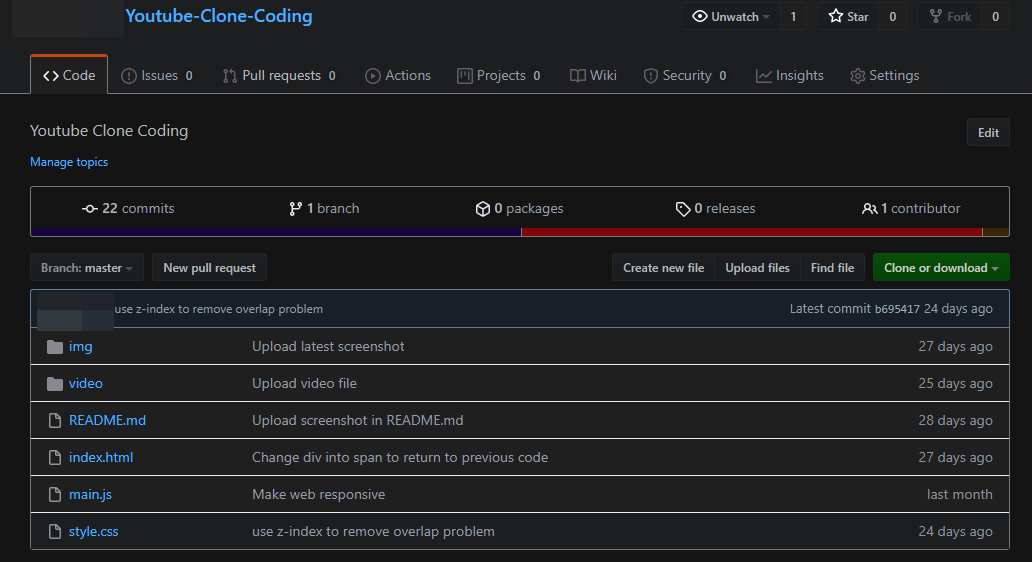The width and height of the screenshot is (1032, 562).
Task: Open the Security tab
Action: [685, 76]
